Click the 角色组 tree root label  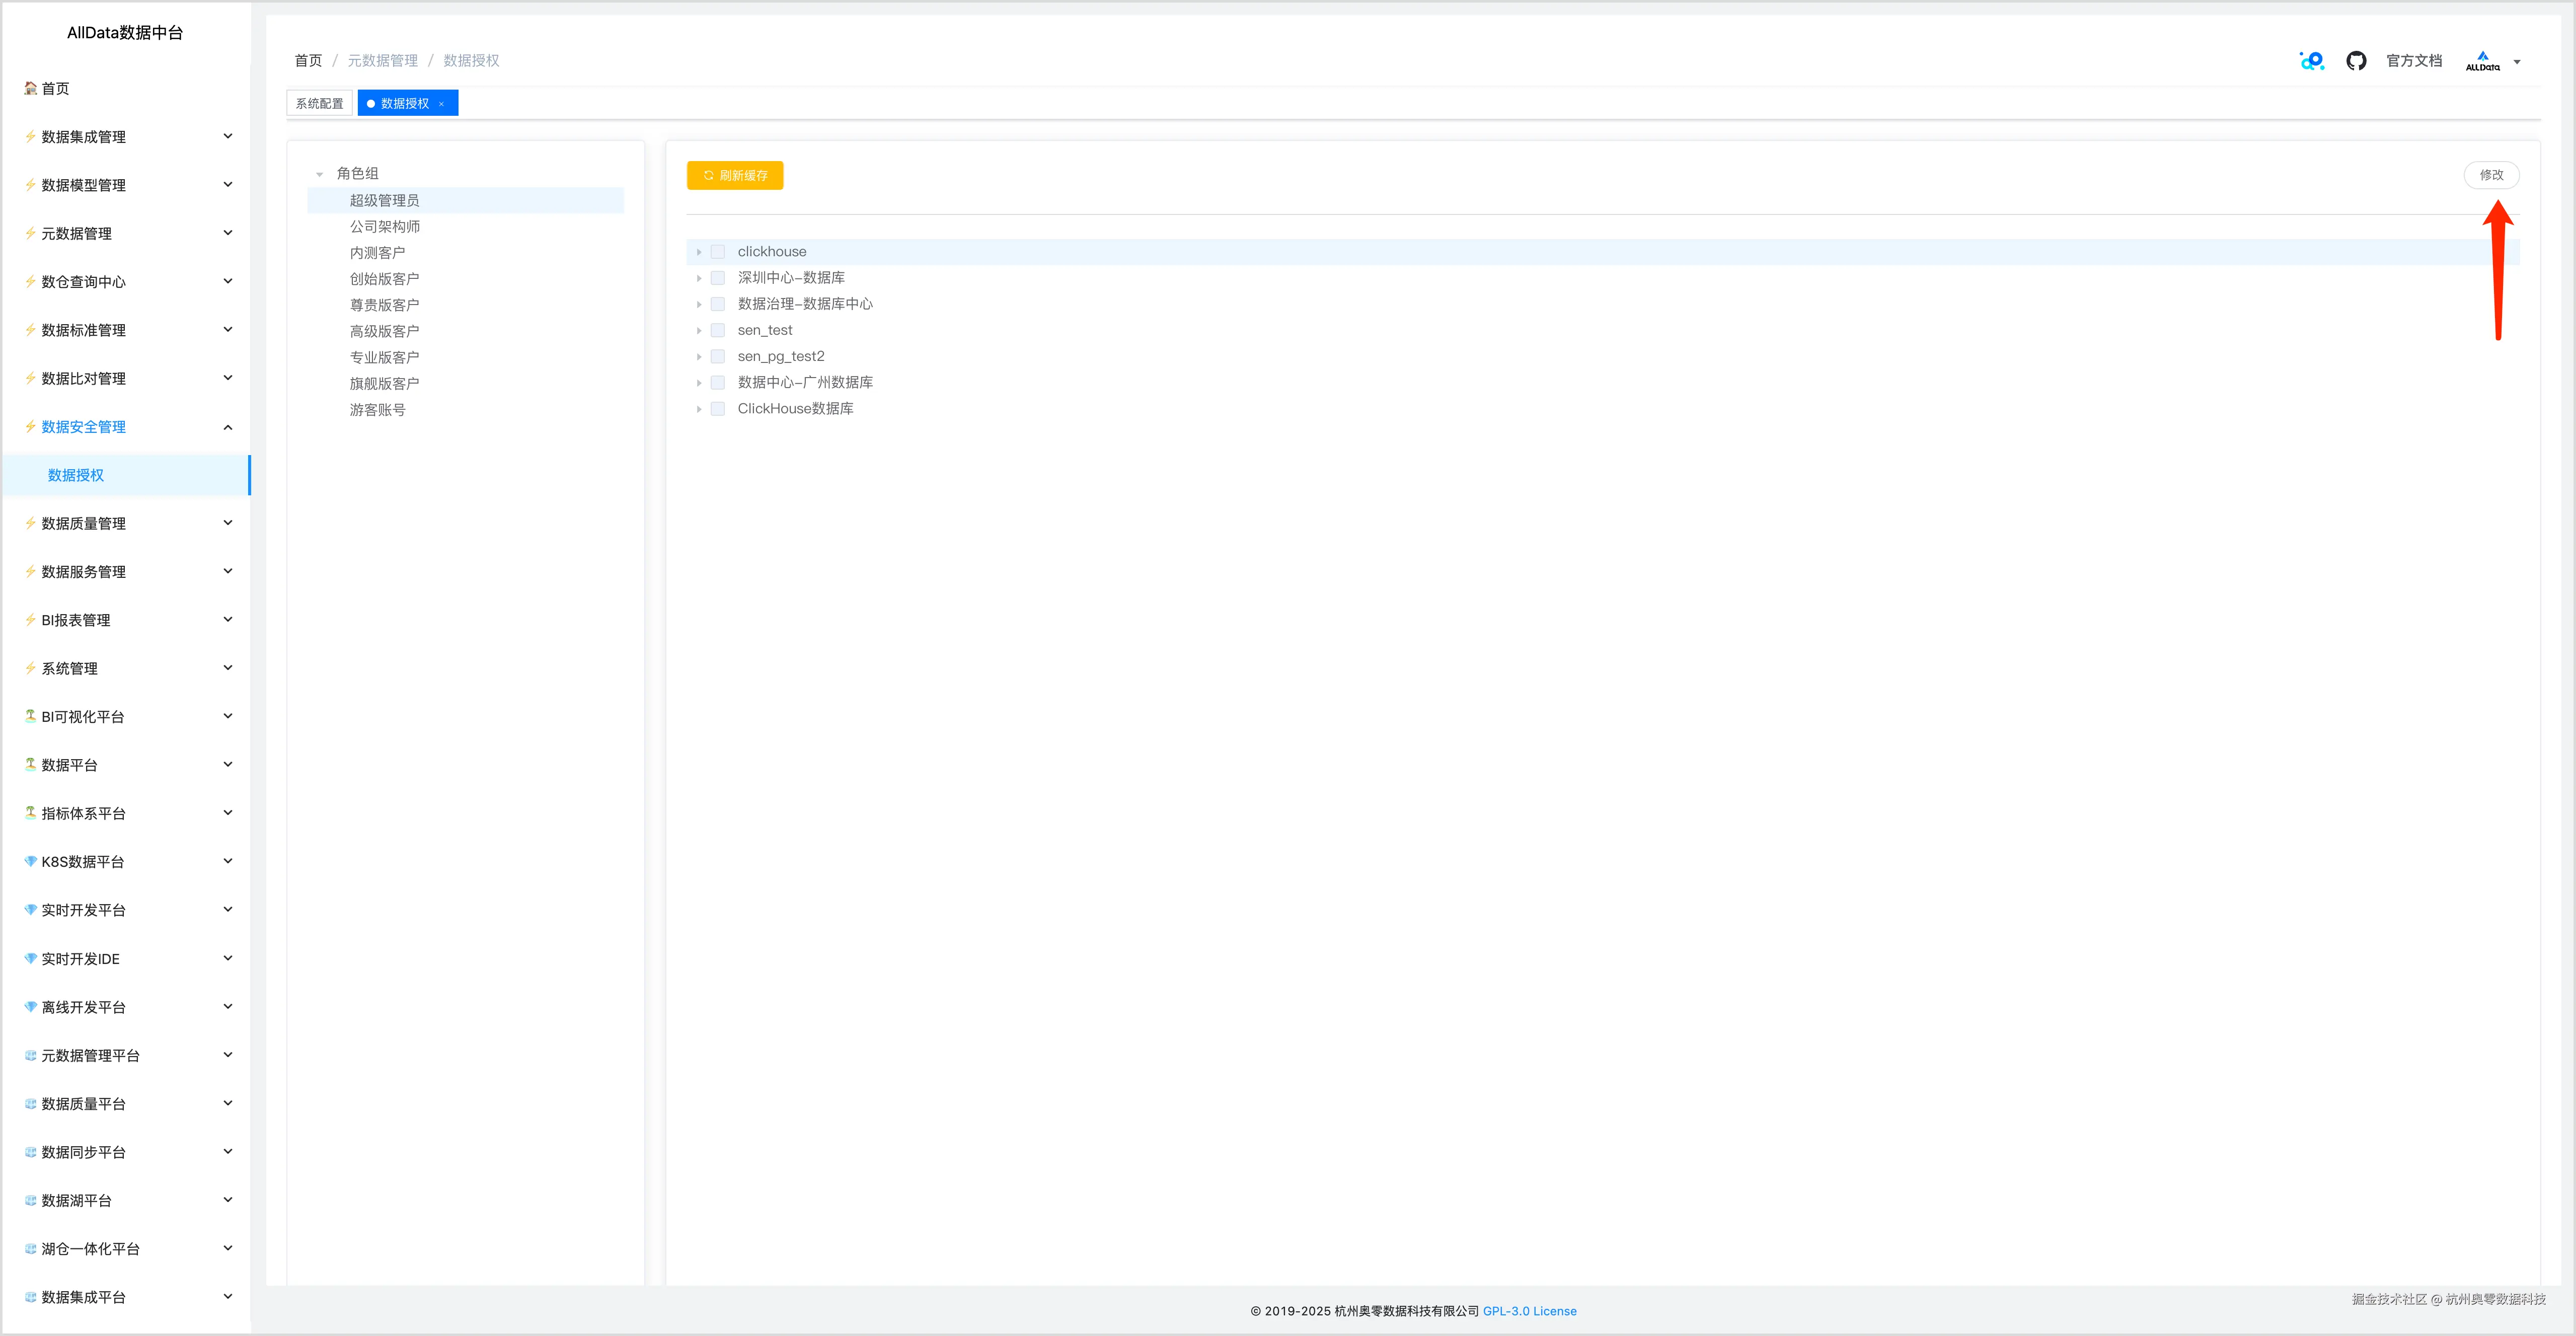tap(358, 174)
